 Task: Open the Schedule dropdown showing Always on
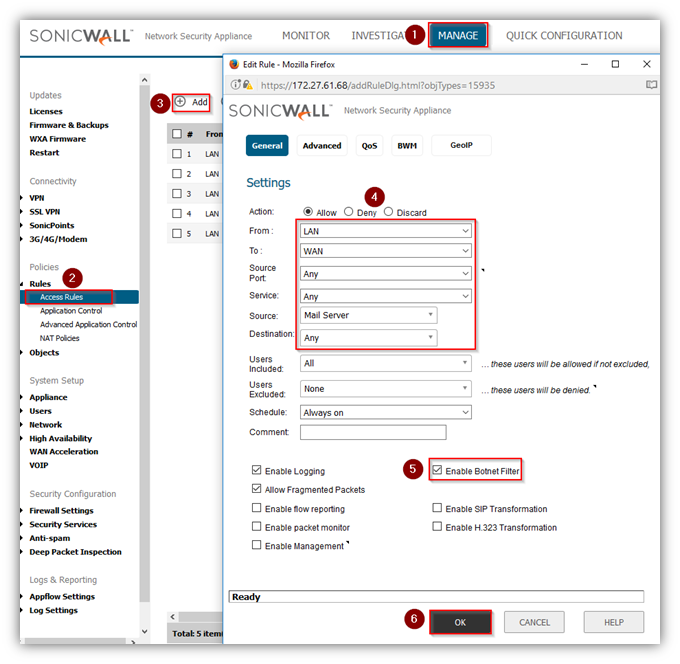386,412
